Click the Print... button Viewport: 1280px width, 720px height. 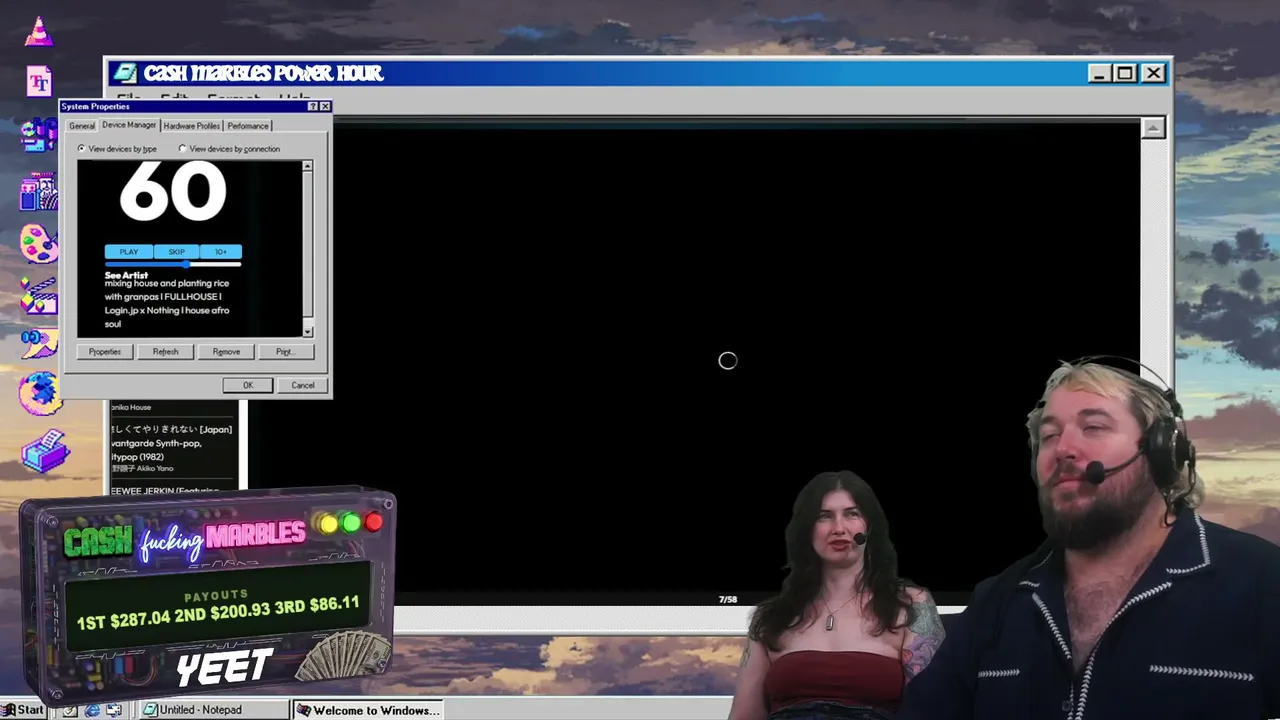click(x=285, y=352)
